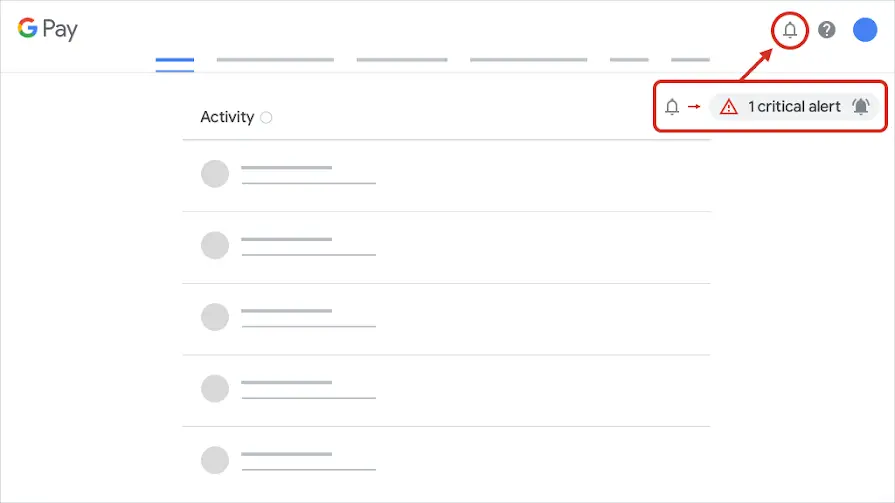Open the fourth tab placeholder
Viewport: 895px width, 503px height.
click(528, 60)
